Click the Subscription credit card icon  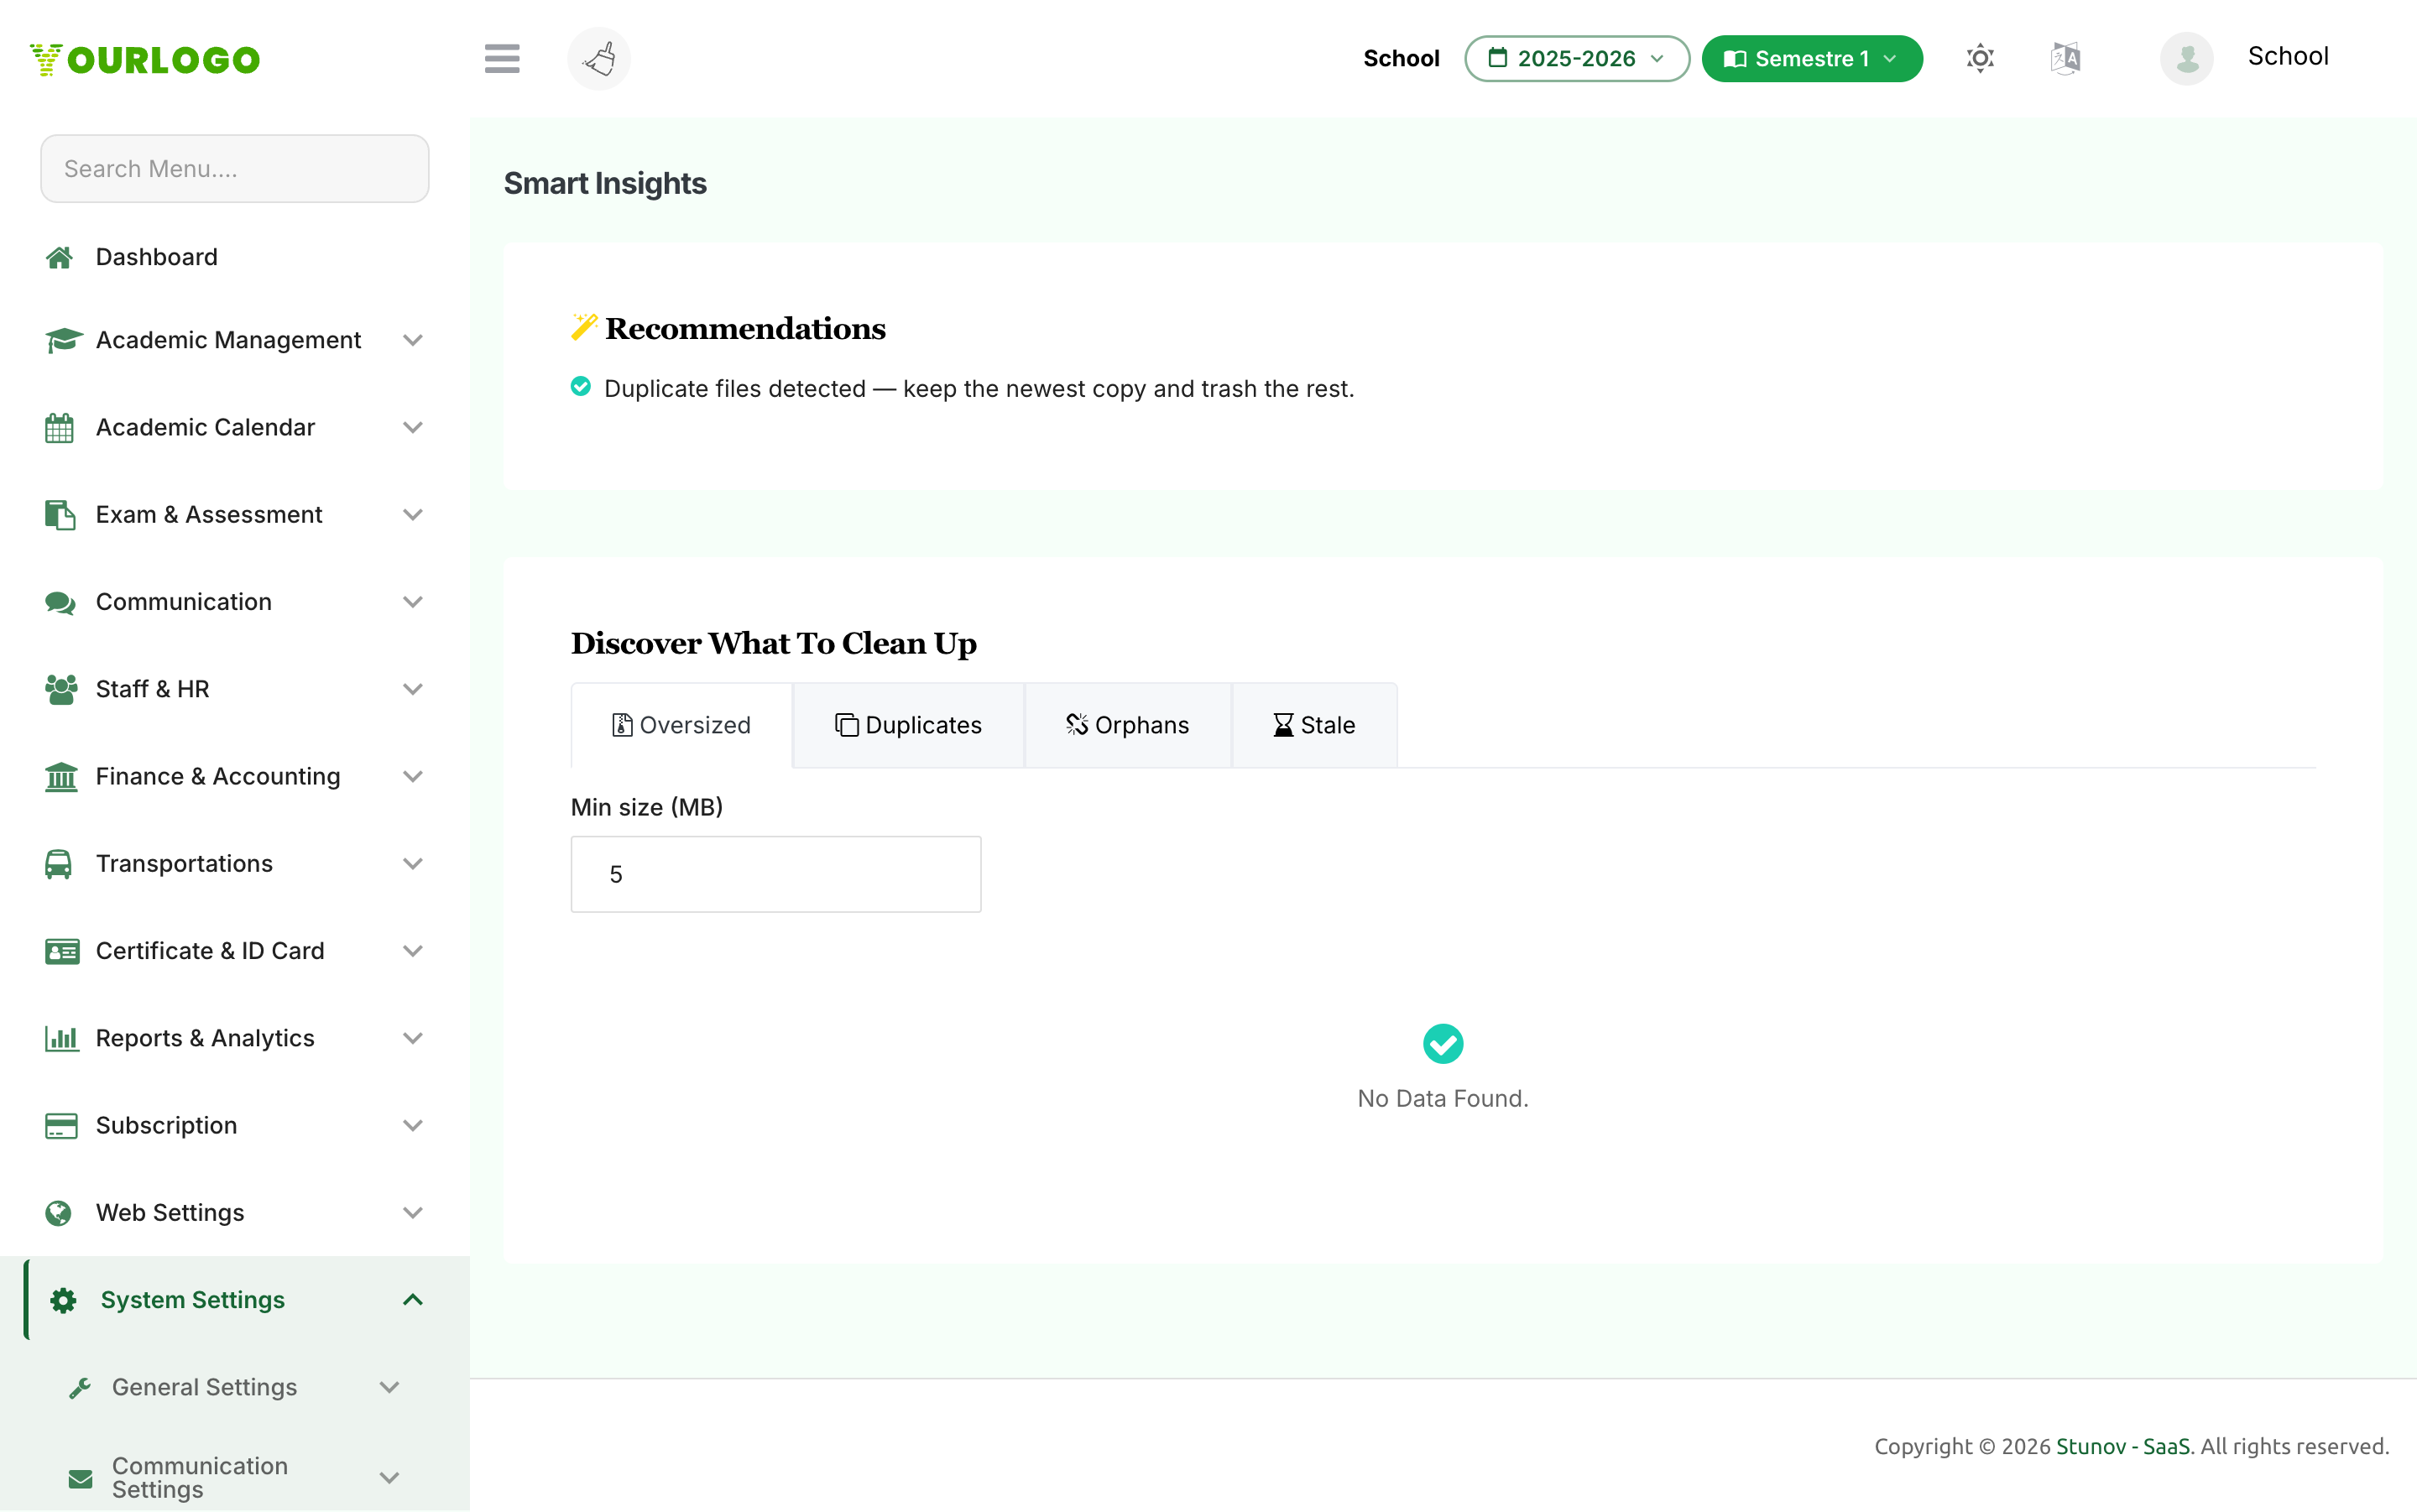61,1126
